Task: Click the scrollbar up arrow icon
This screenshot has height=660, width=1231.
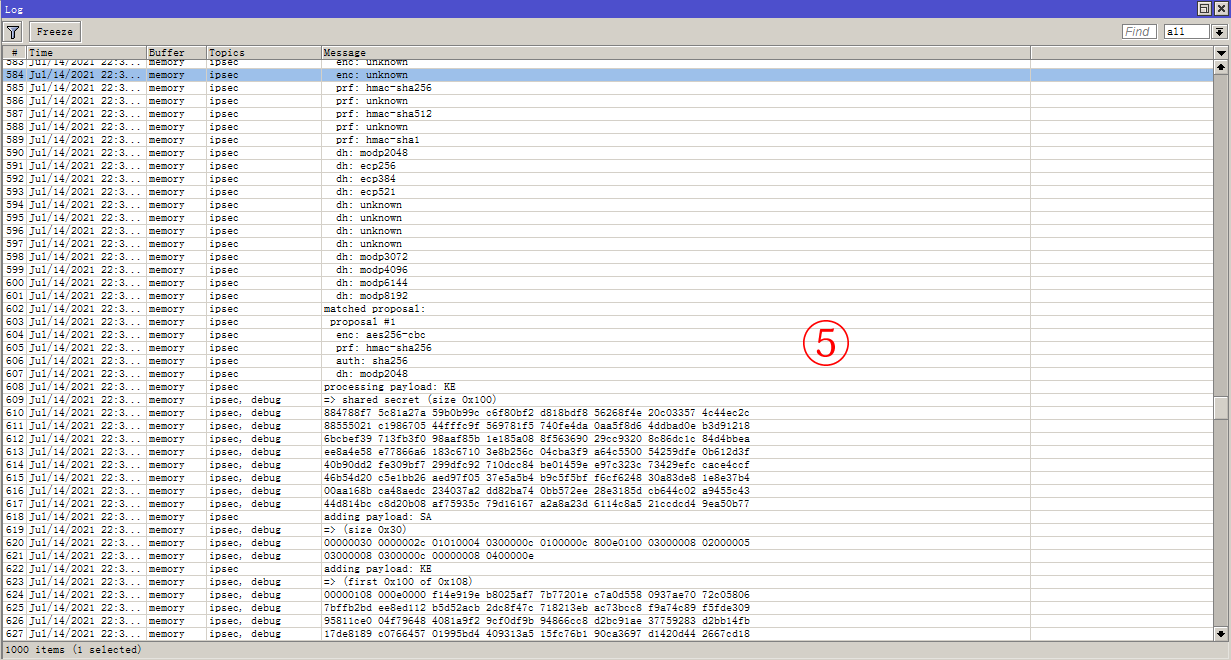Action: [x=1222, y=66]
